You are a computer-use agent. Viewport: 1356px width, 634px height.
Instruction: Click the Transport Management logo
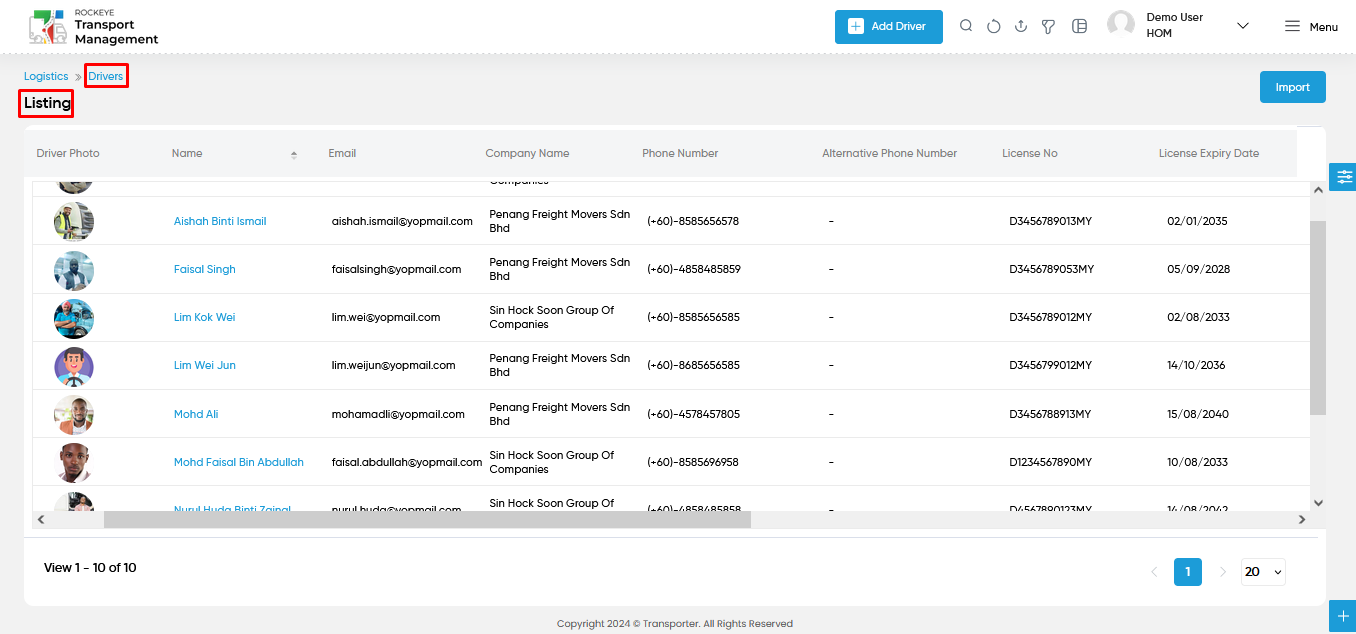pos(94,27)
